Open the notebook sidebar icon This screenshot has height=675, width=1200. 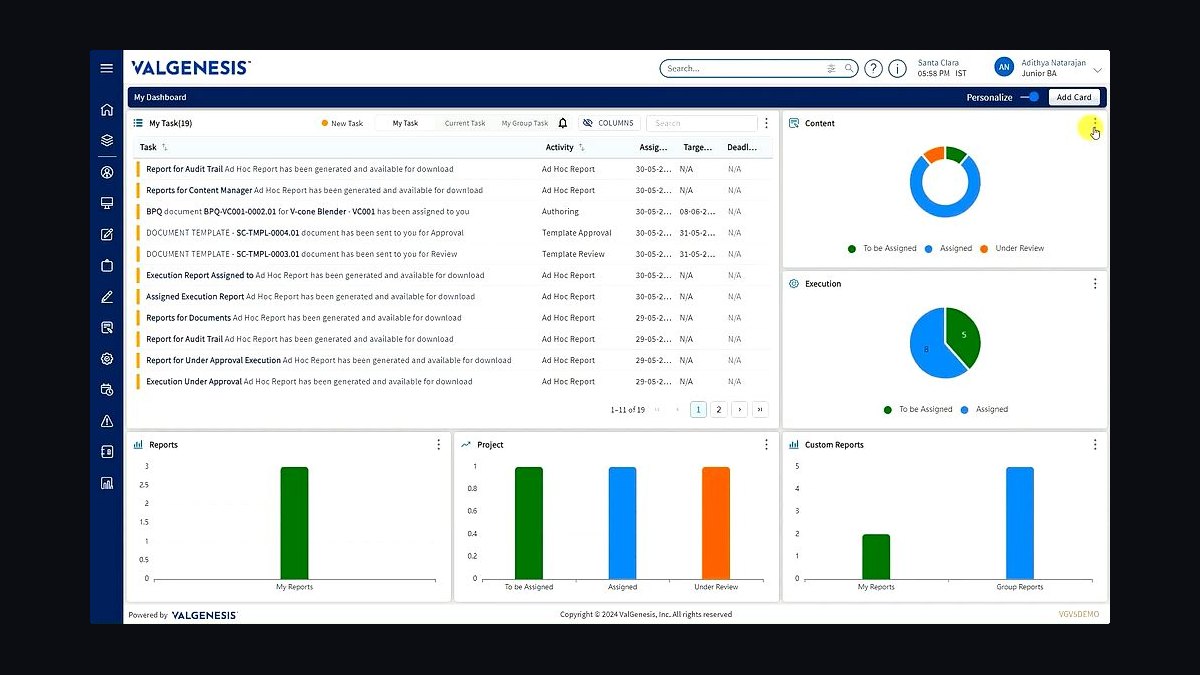(107, 452)
